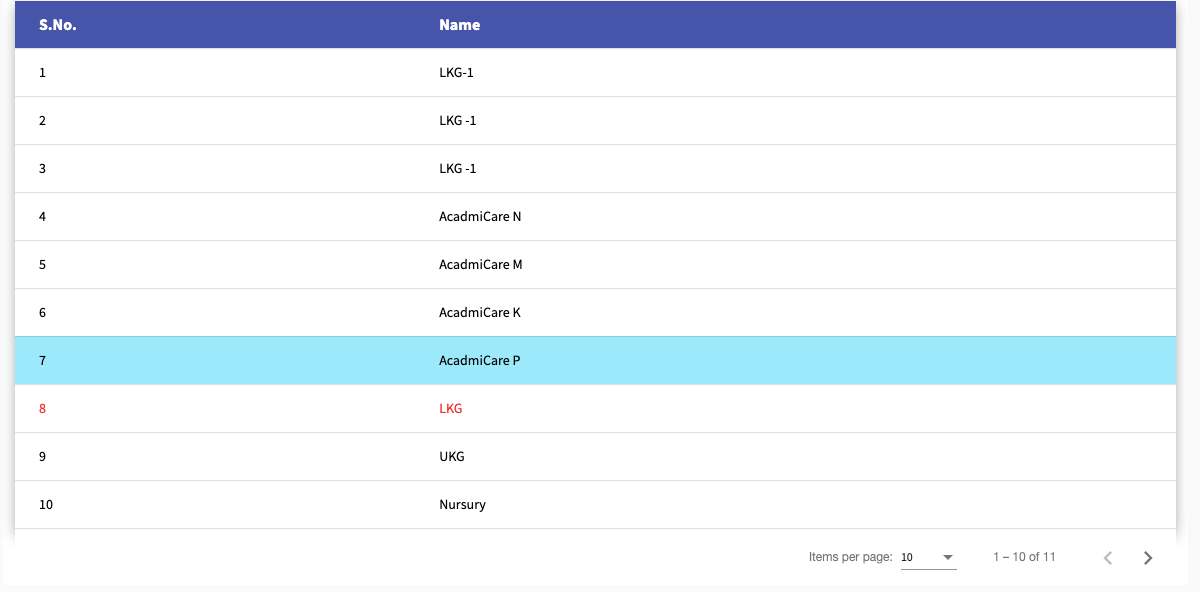Click the previous page arrow
Viewport: 1200px width, 592px height.
pyautogui.click(x=1107, y=557)
